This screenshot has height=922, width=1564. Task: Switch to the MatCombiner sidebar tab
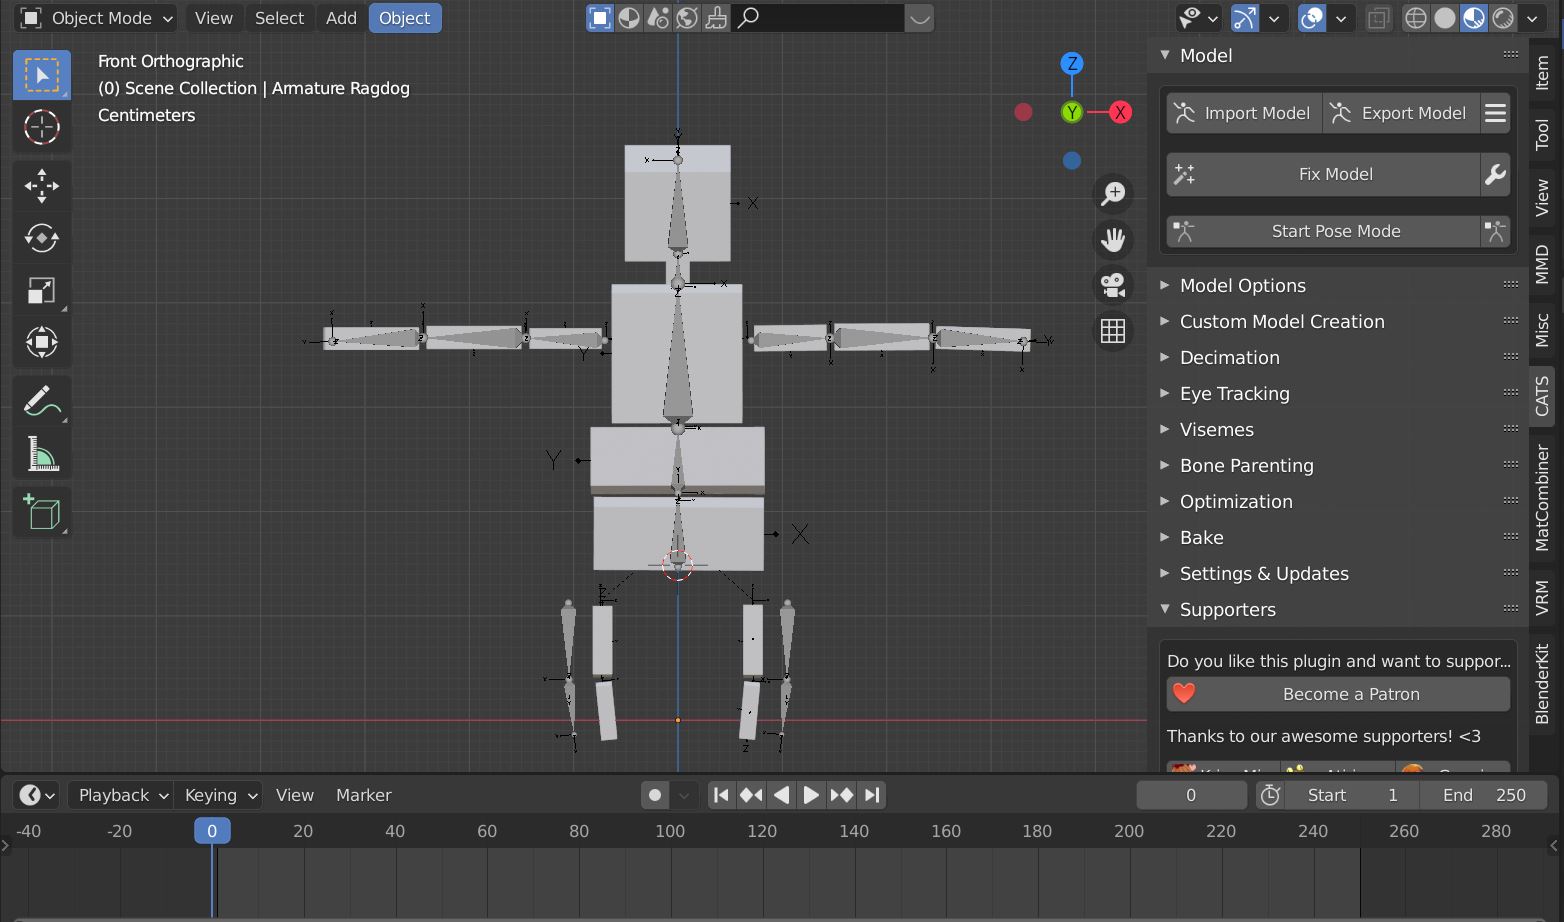tap(1542, 497)
